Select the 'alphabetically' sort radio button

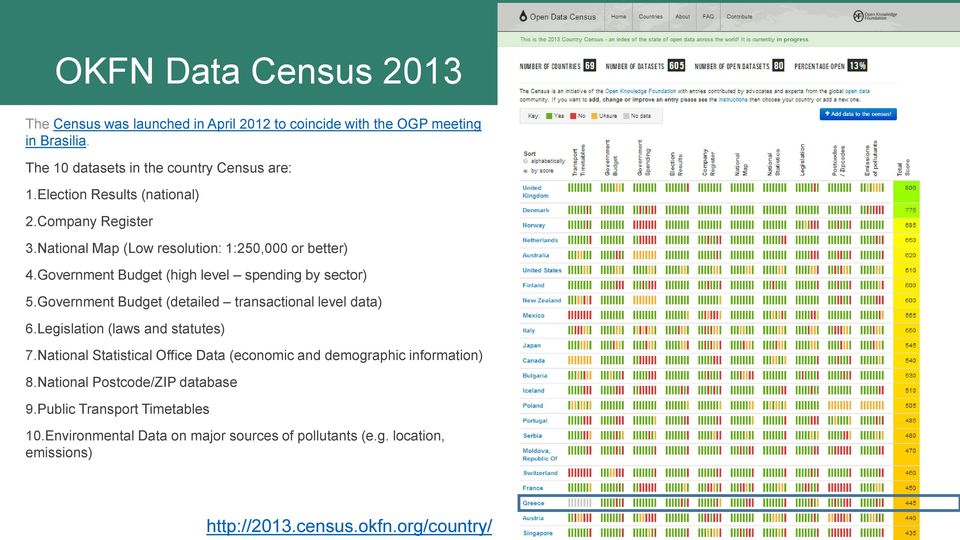click(x=525, y=162)
